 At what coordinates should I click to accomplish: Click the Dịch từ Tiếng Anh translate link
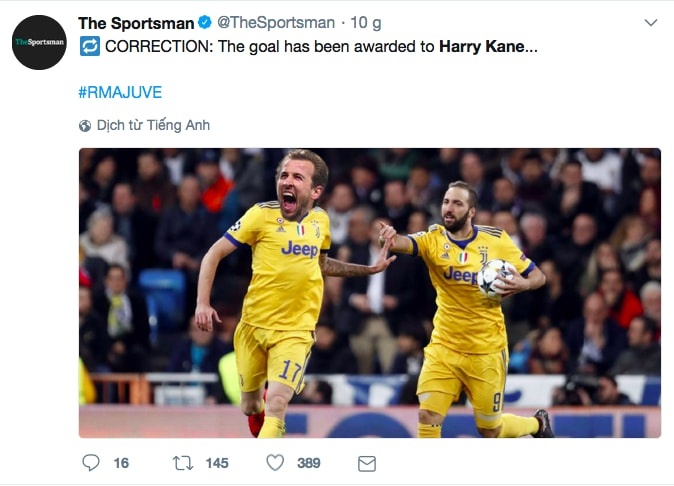pos(153,126)
